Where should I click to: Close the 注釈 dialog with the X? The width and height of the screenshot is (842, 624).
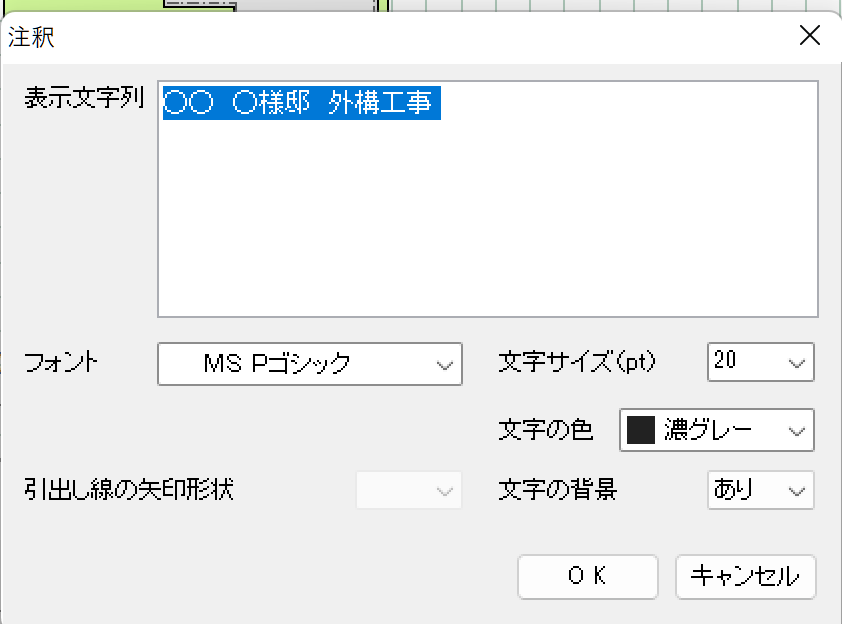click(810, 37)
